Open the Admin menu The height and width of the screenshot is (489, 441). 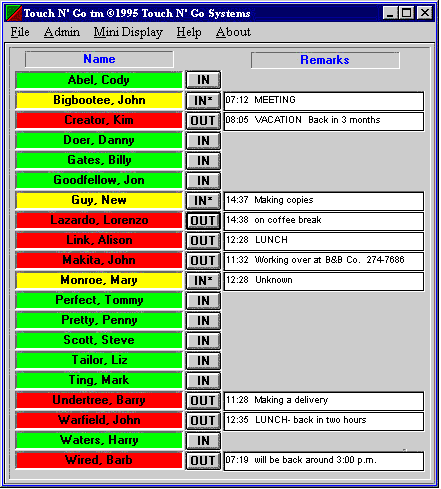coord(62,32)
